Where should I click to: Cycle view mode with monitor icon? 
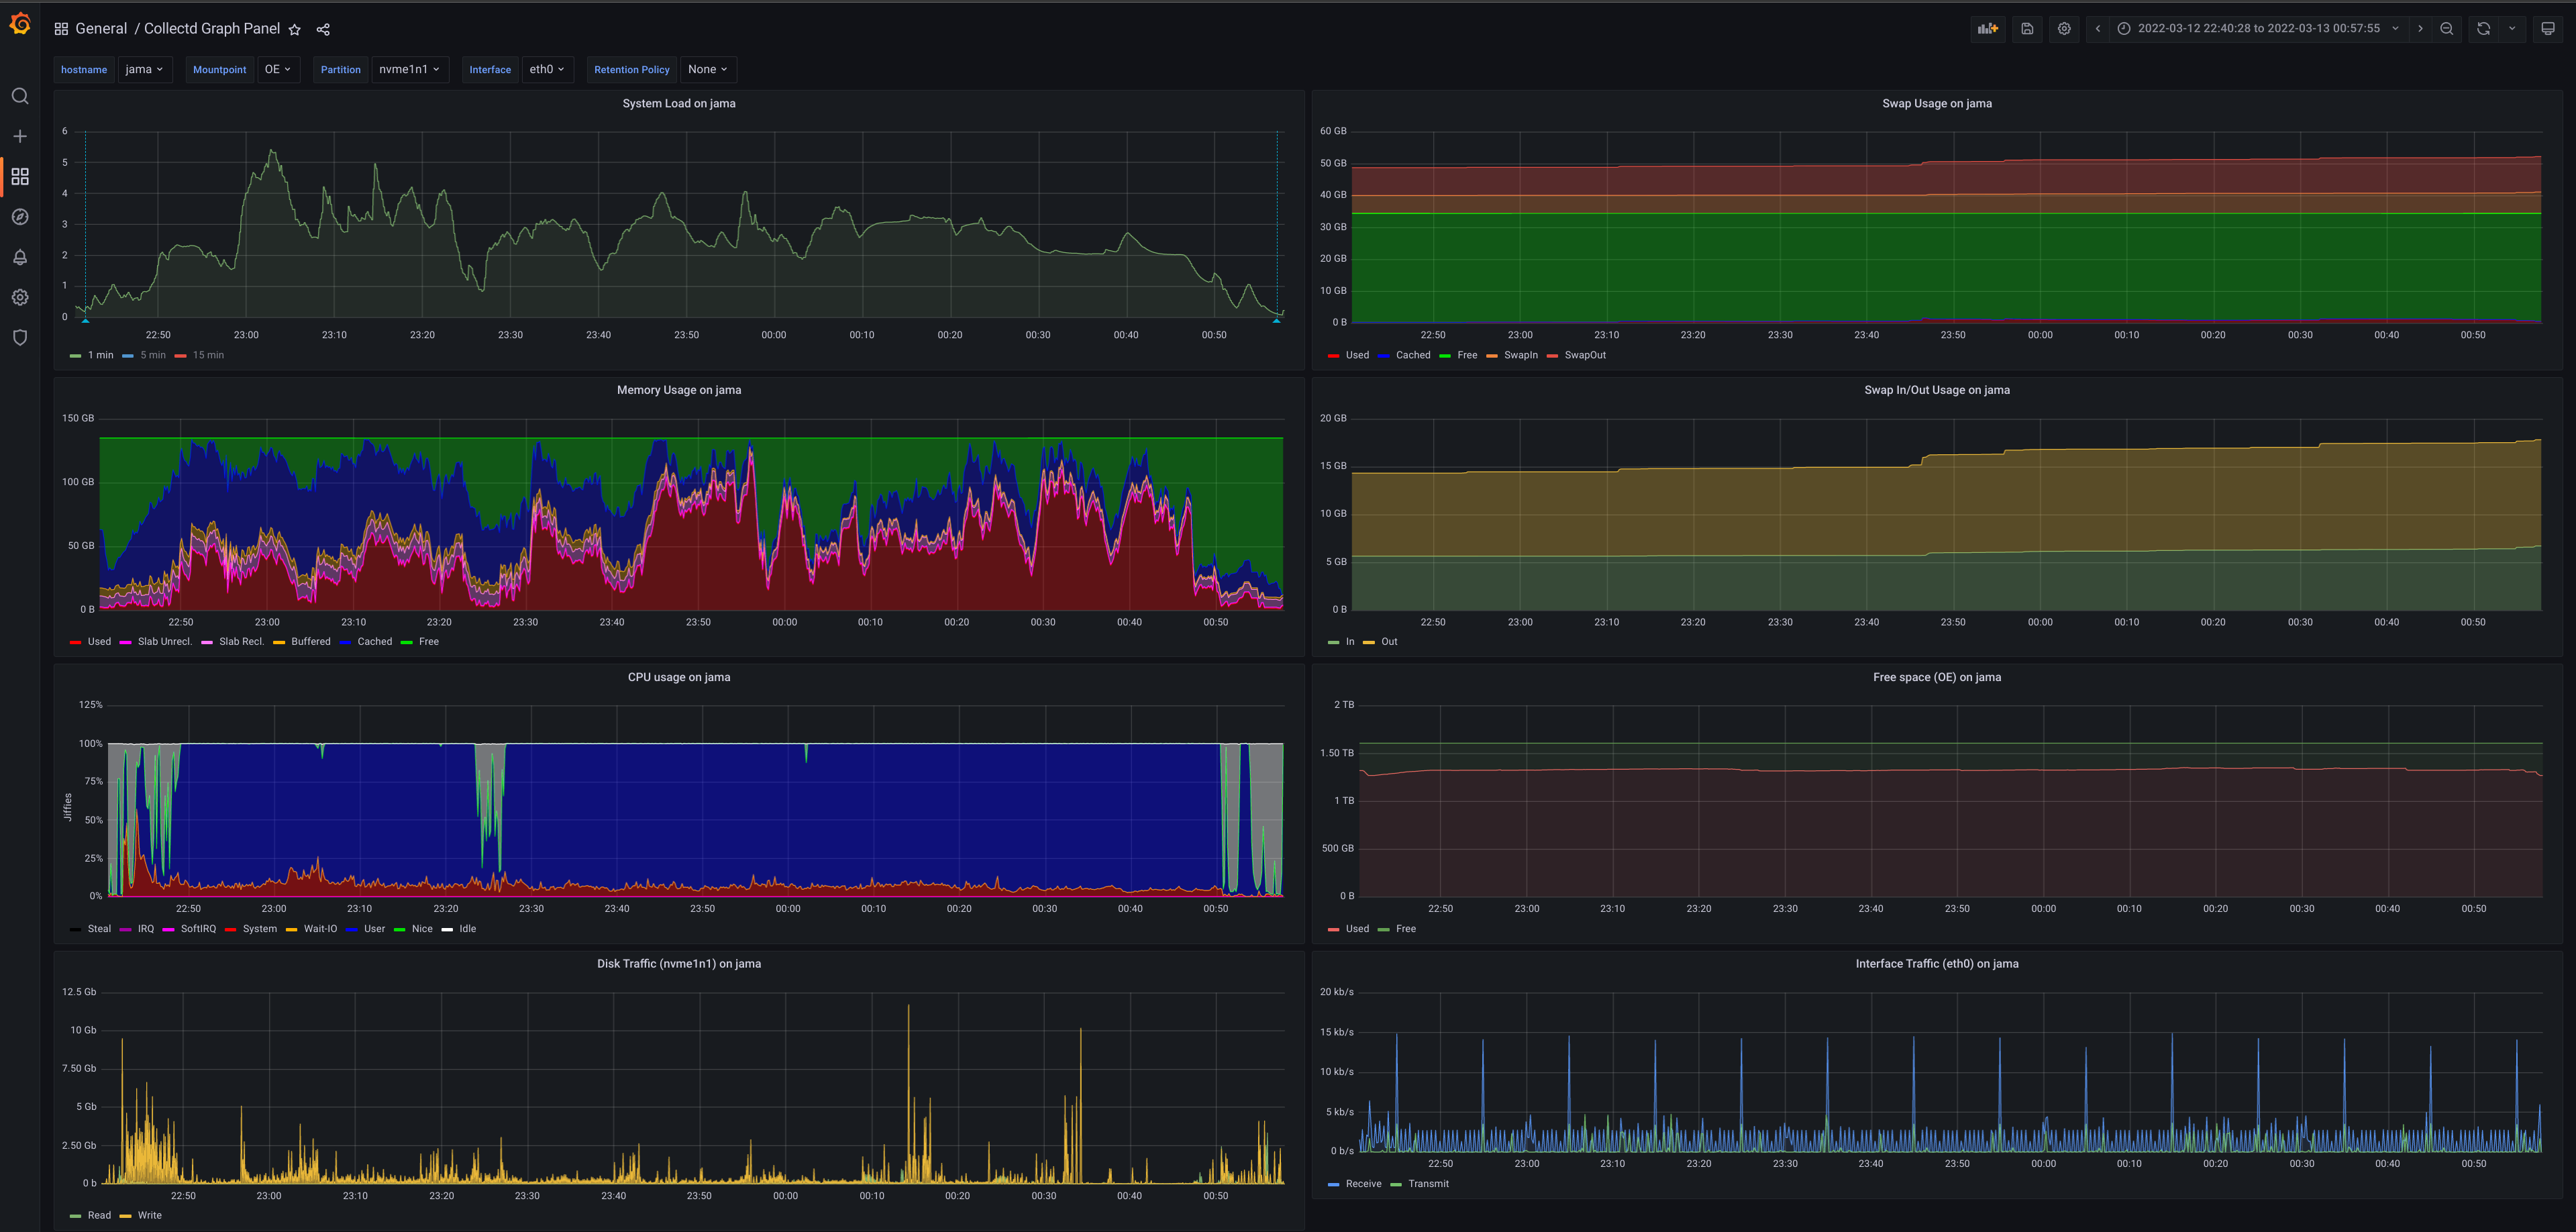2548,29
